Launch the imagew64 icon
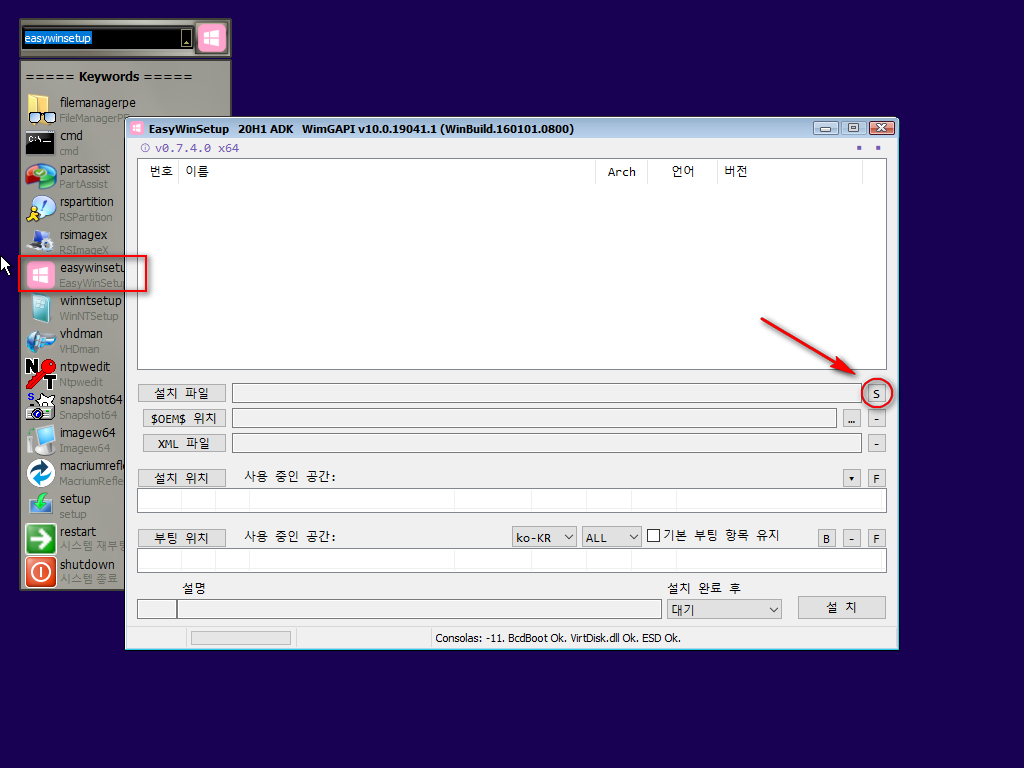The width and height of the screenshot is (1024, 768). pos(40,440)
